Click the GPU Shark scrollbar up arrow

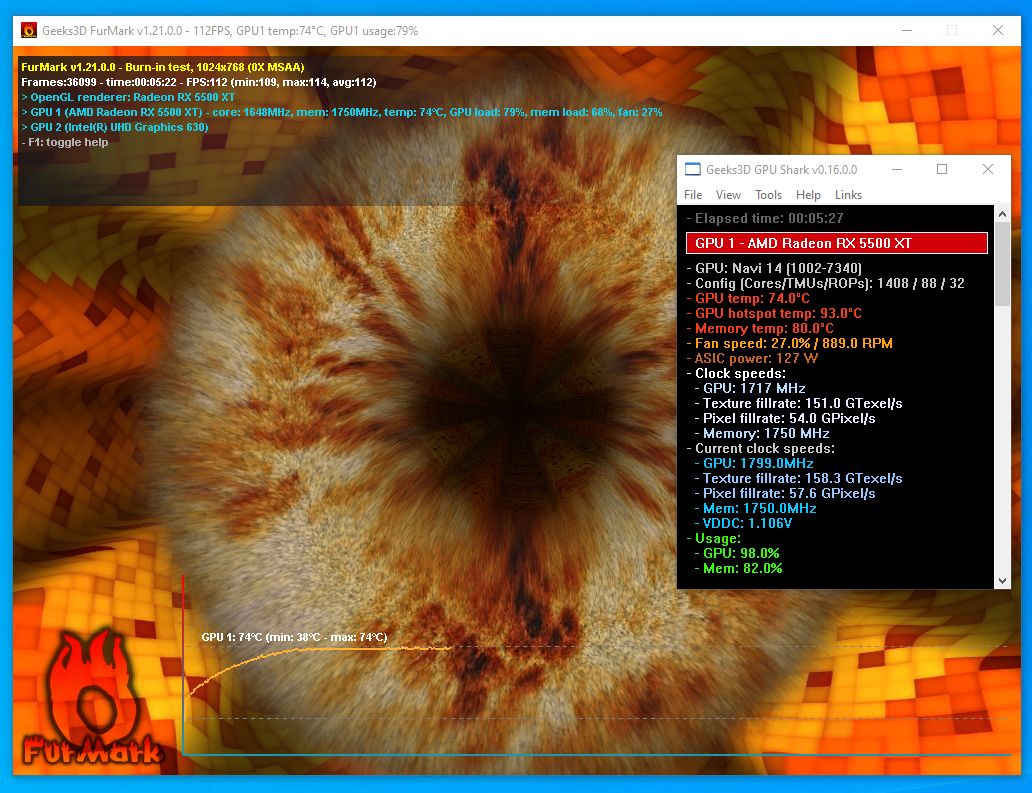1002,214
